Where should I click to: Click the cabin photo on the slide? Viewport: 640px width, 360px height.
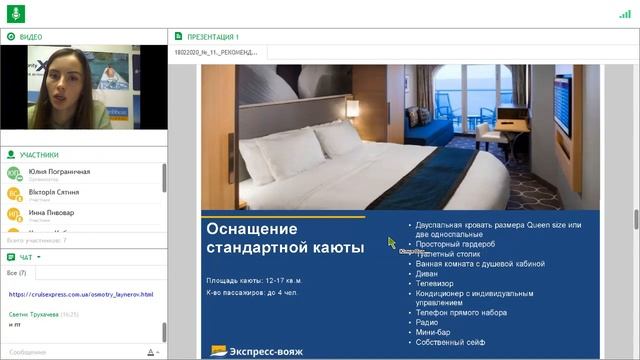[400, 137]
